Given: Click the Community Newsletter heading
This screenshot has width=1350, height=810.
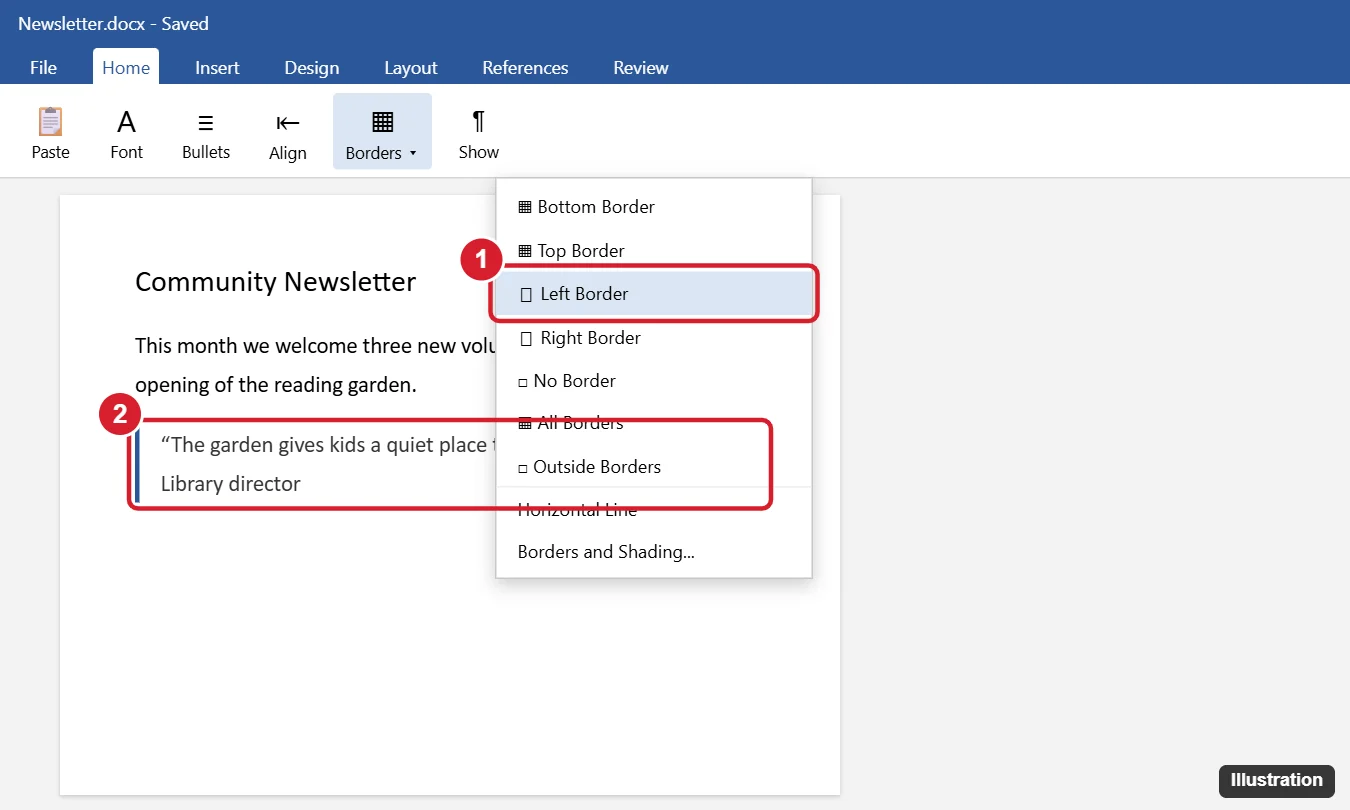Looking at the screenshot, I should [x=275, y=282].
